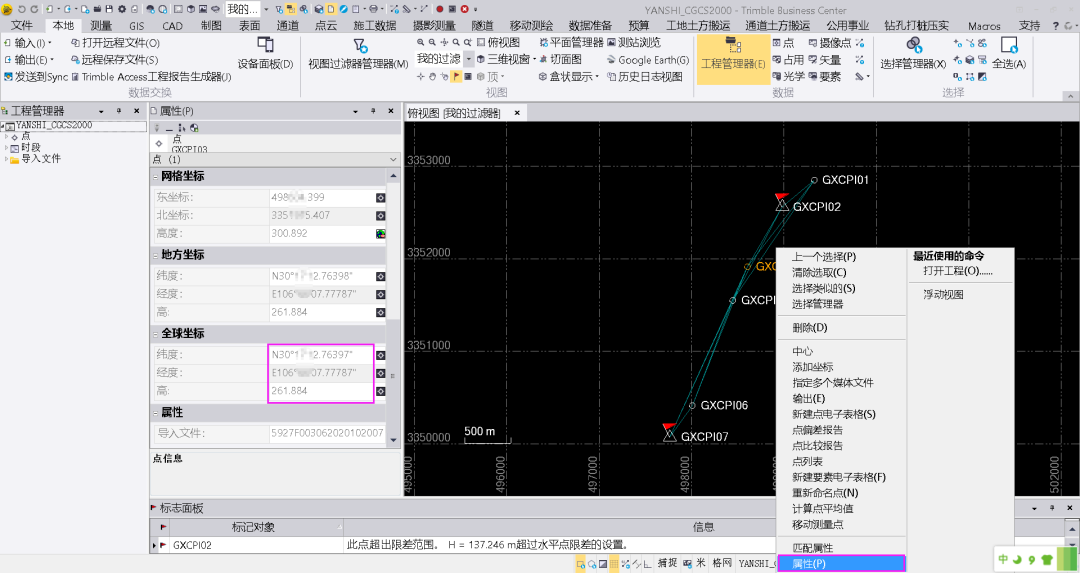
Task: Click the red X stop icon
Action: point(464,9)
